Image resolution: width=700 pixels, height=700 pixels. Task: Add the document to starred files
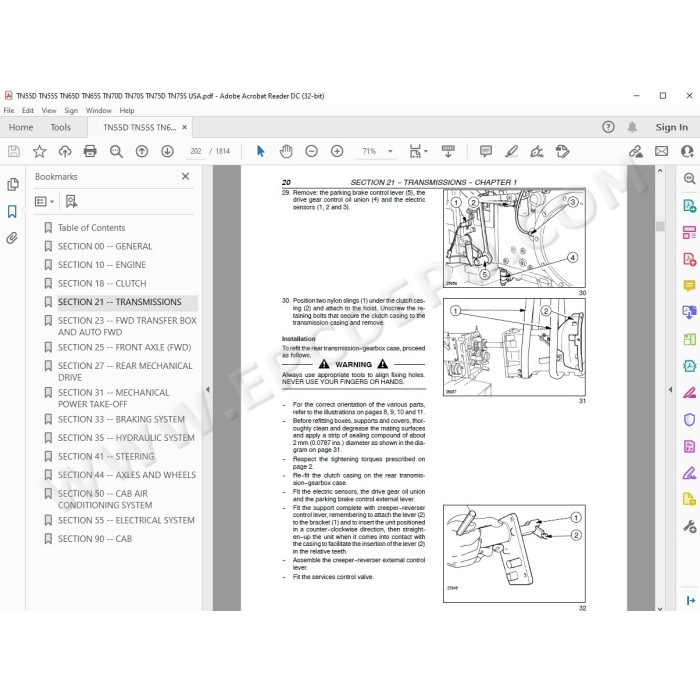39,151
